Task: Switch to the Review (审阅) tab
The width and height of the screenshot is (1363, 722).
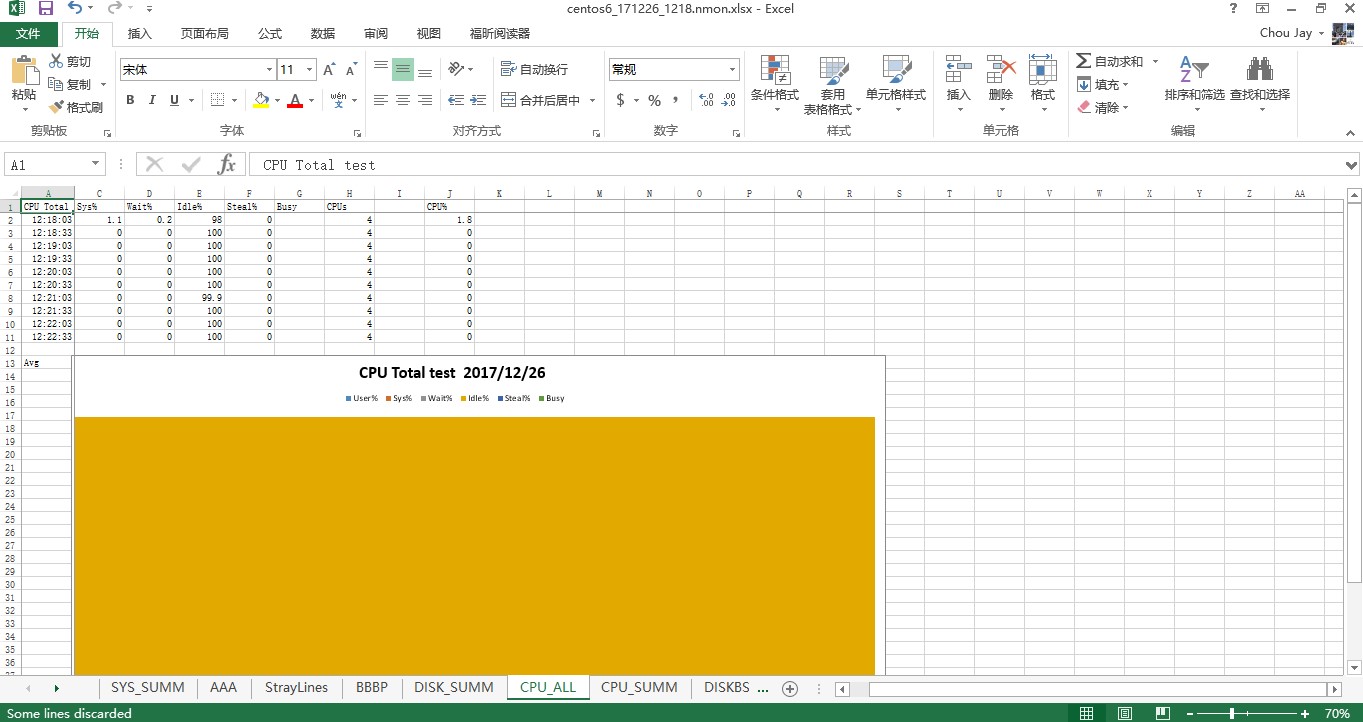Action: (376, 33)
